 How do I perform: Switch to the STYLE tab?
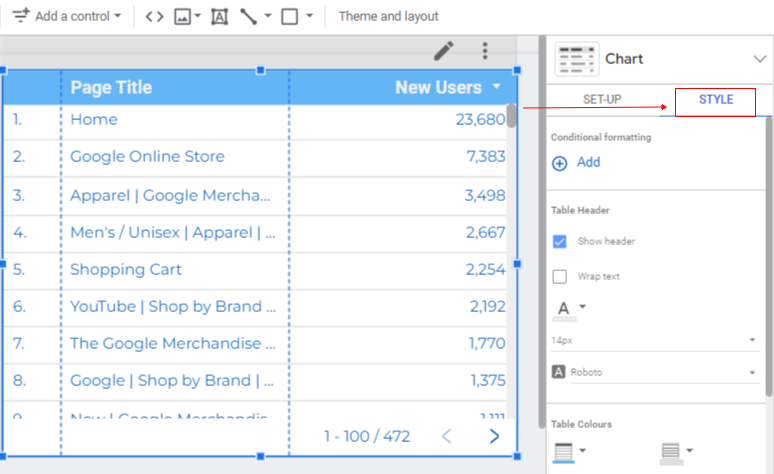click(716, 100)
